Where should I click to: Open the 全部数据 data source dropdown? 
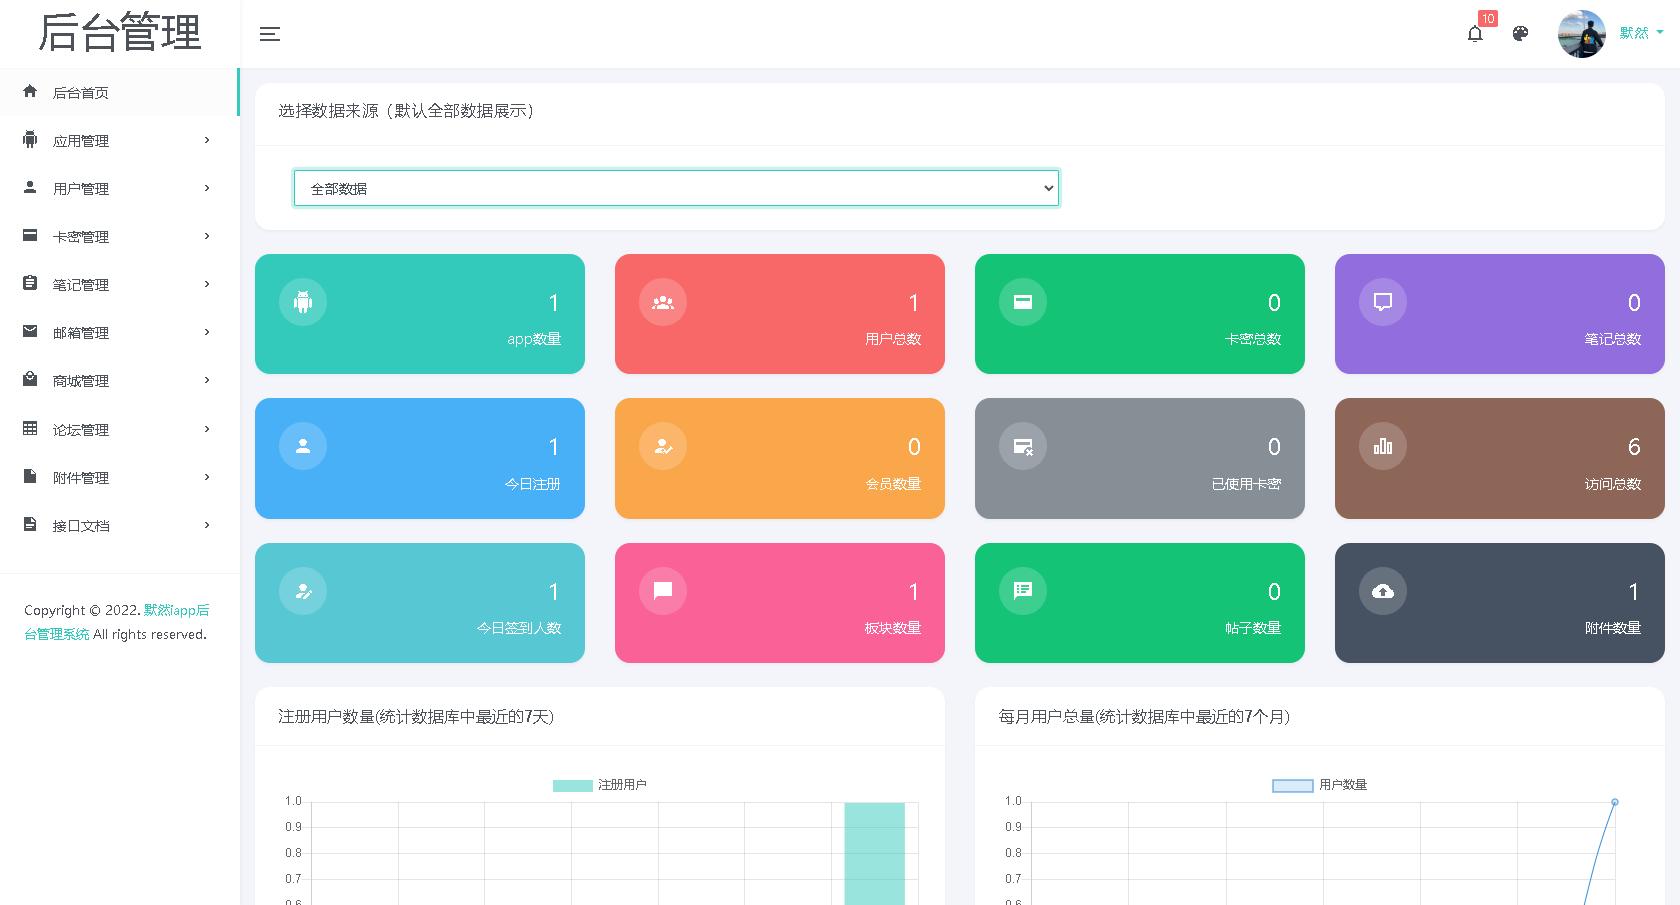point(676,188)
